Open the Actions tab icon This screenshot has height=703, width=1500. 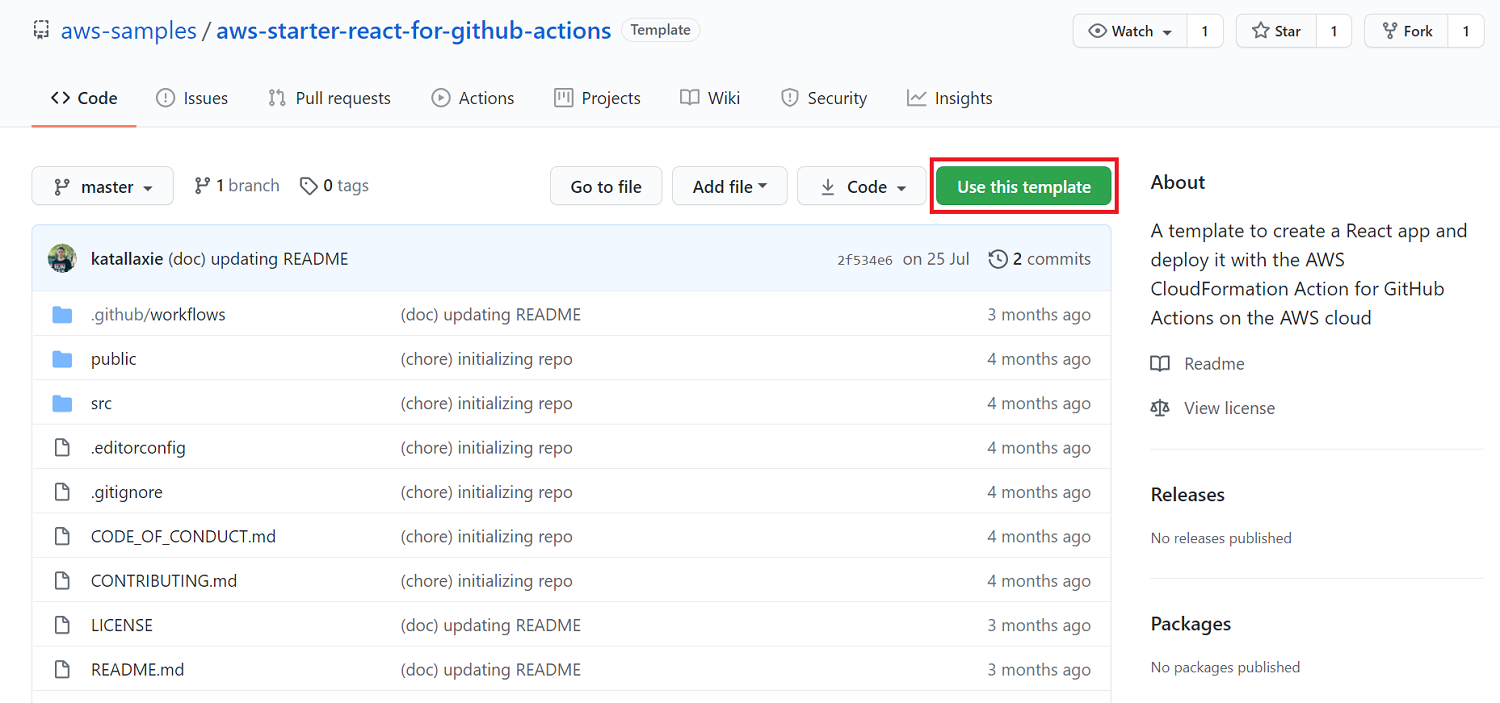click(440, 97)
